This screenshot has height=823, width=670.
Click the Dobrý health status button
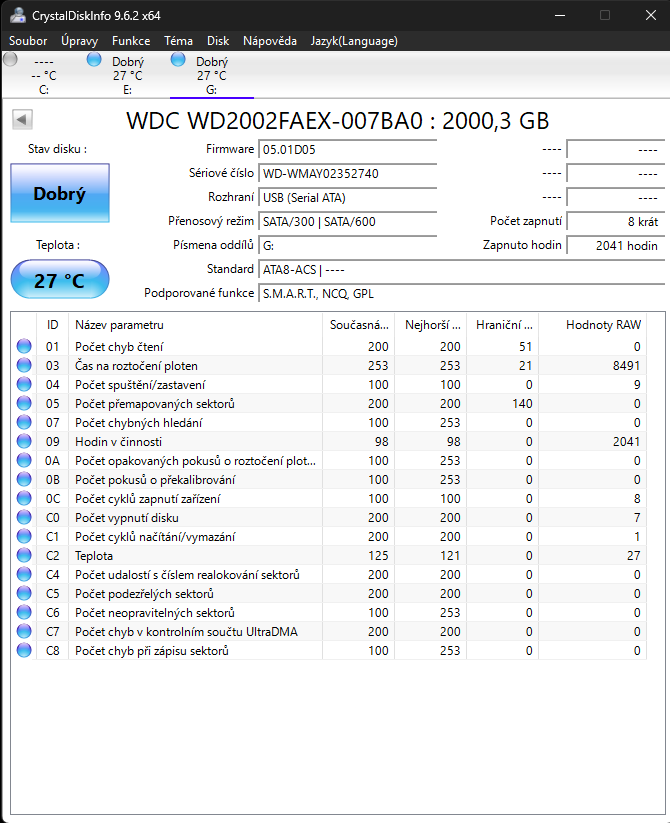point(60,193)
